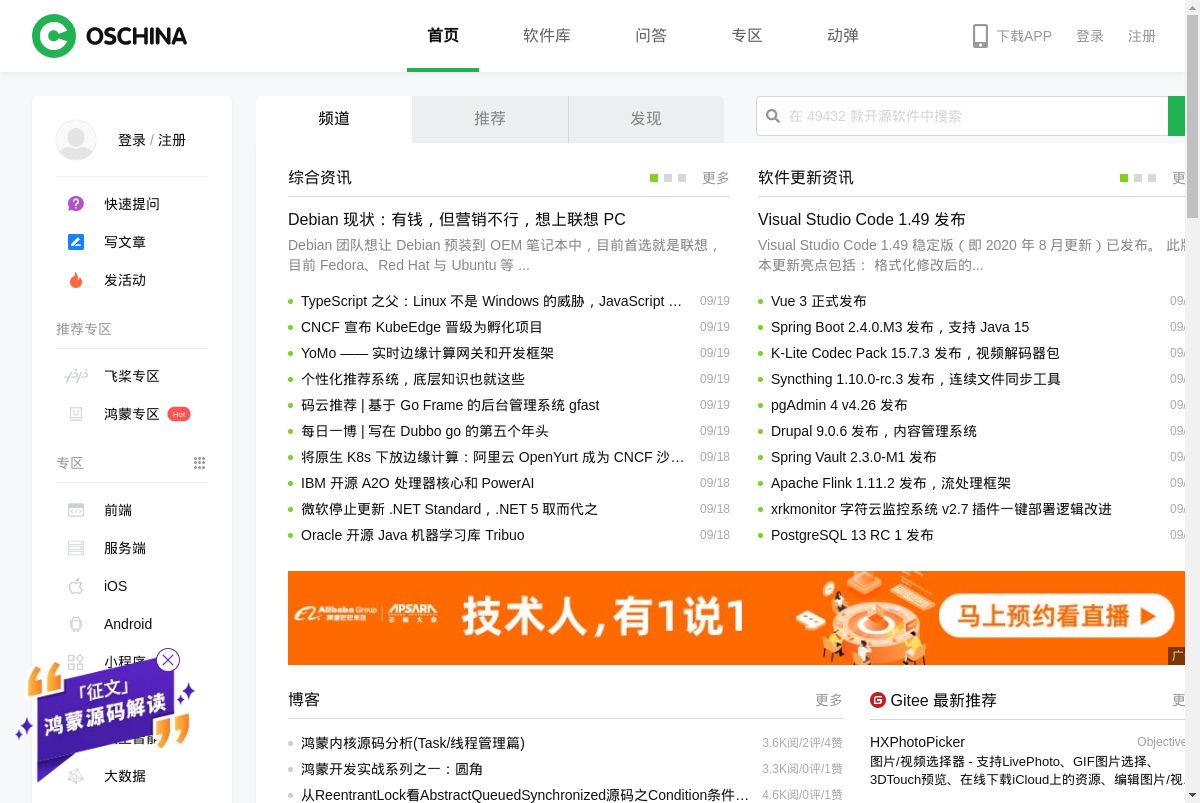Click 登录 in the top bar
The height and width of the screenshot is (803, 1200).
[1090, 36]
